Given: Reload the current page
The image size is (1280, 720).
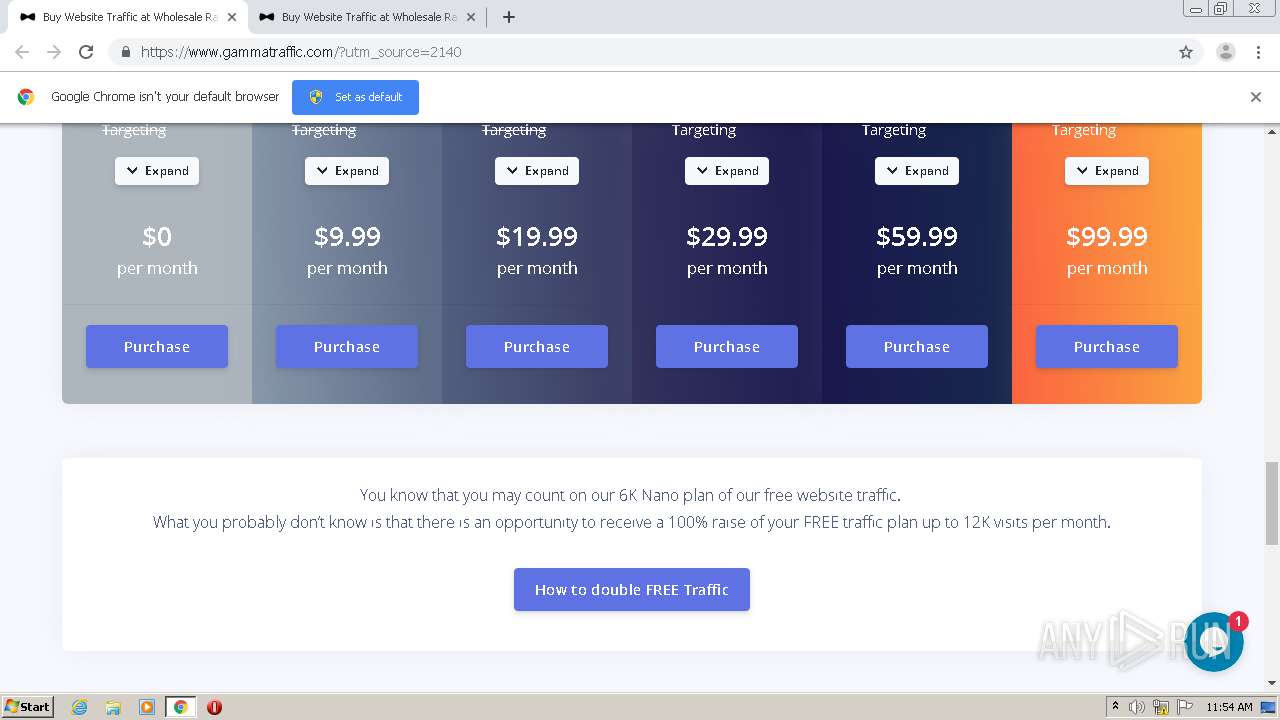Looking at the screenshot, I should (x=86, y=52).
